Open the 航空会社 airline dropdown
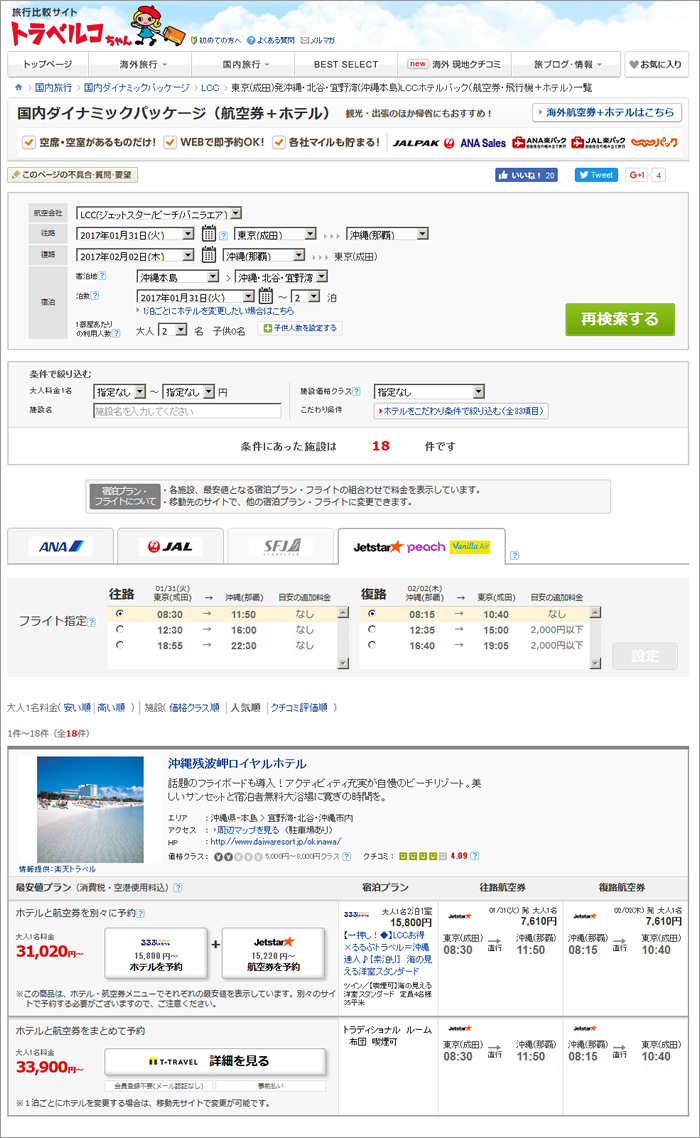Viewport: 700px width, 1138px height. [x=159, y=213]
